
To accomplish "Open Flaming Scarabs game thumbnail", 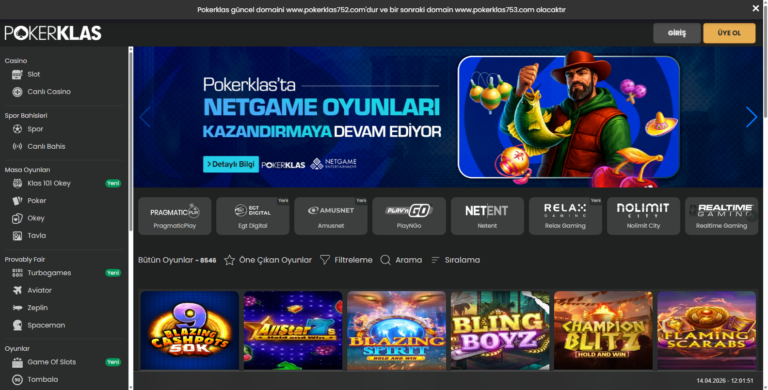I will [707, 330].
